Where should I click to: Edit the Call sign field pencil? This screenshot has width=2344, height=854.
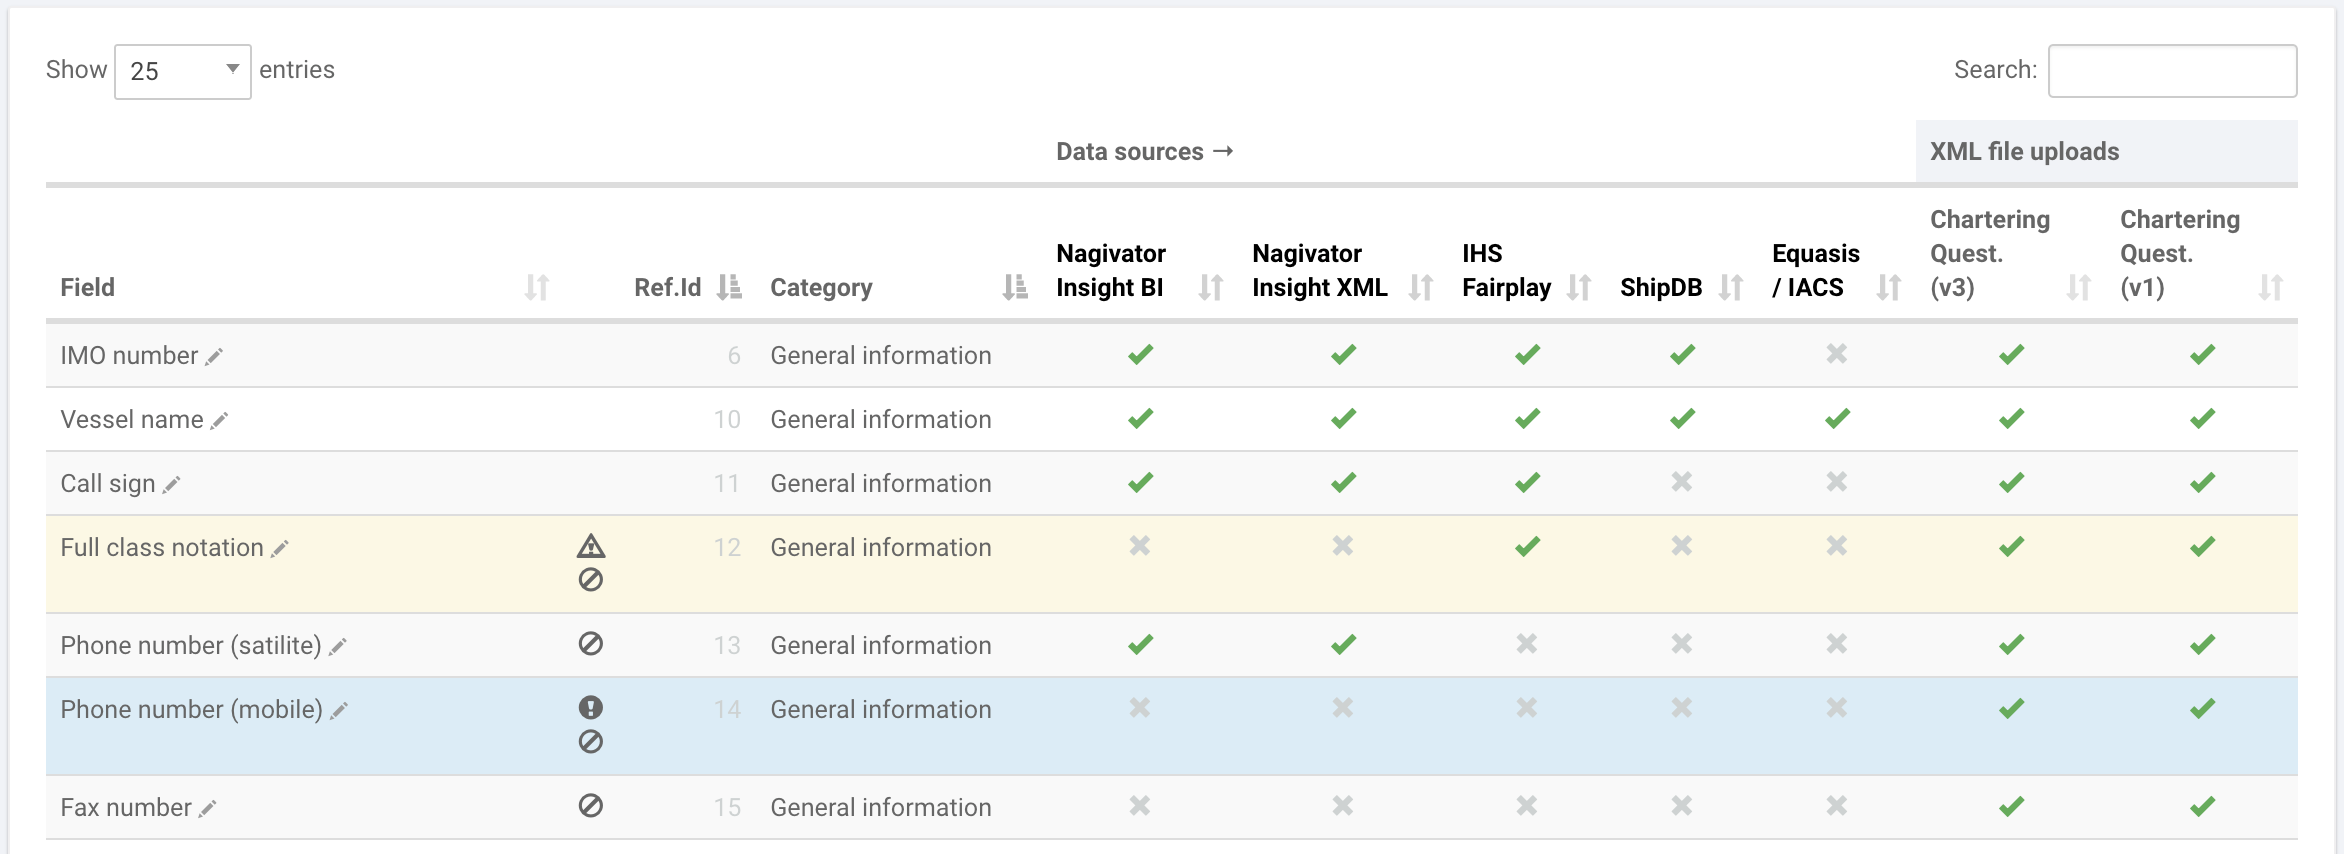[171, 485]
